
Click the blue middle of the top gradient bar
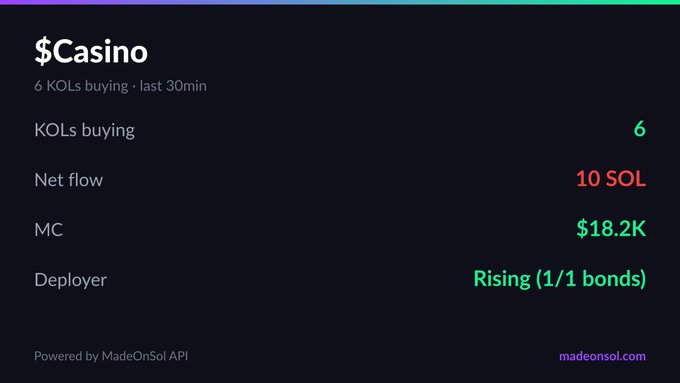click(x=340, y=2)
